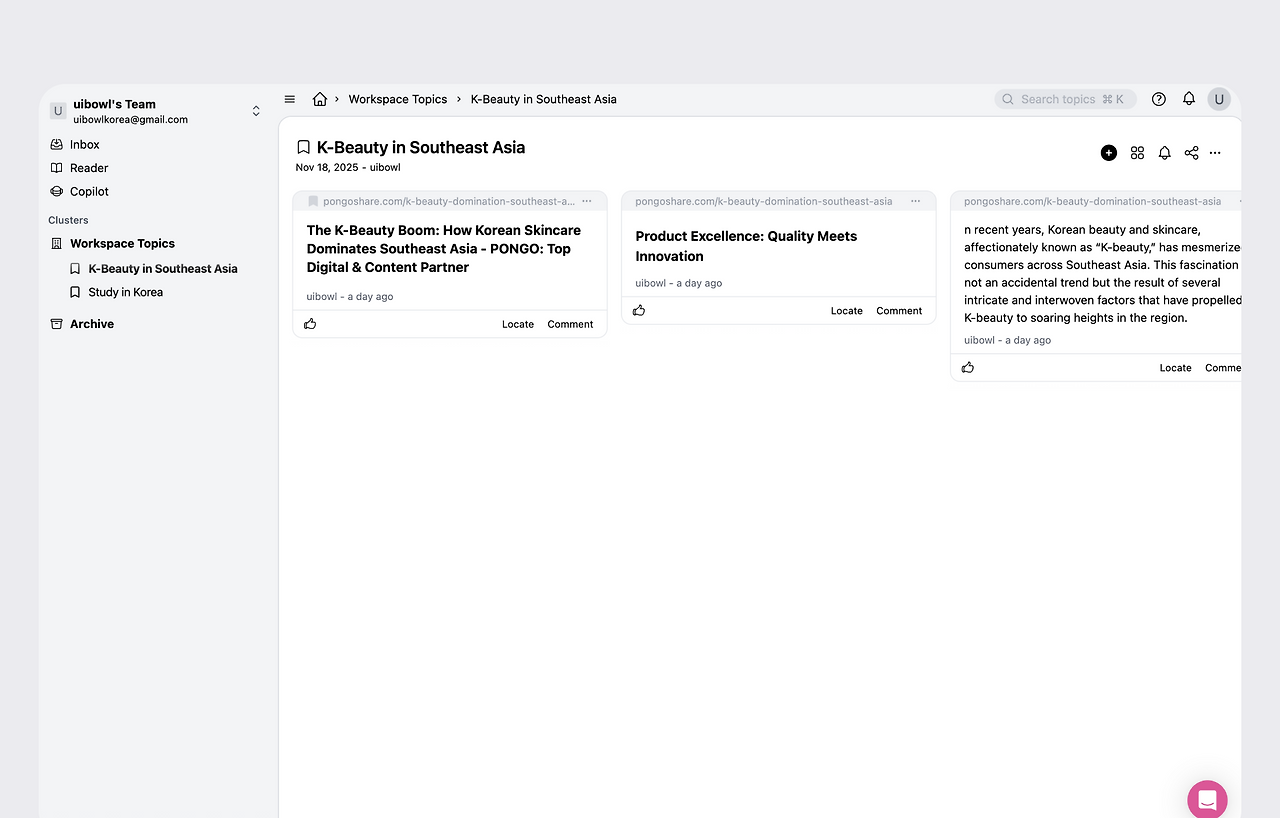Screen dimensions: 1280x818
Task: Like the Product Excellence card
Action: click(639, 311)
